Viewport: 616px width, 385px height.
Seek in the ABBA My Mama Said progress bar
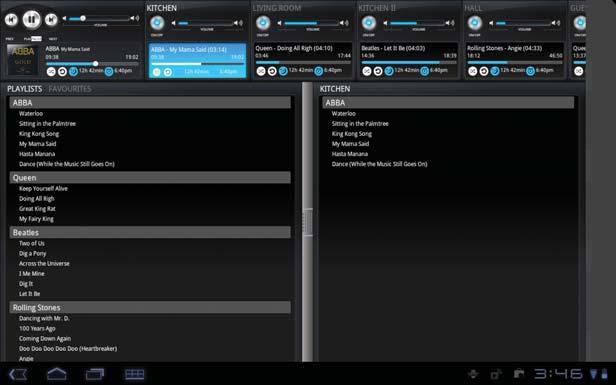click(92, 64)
